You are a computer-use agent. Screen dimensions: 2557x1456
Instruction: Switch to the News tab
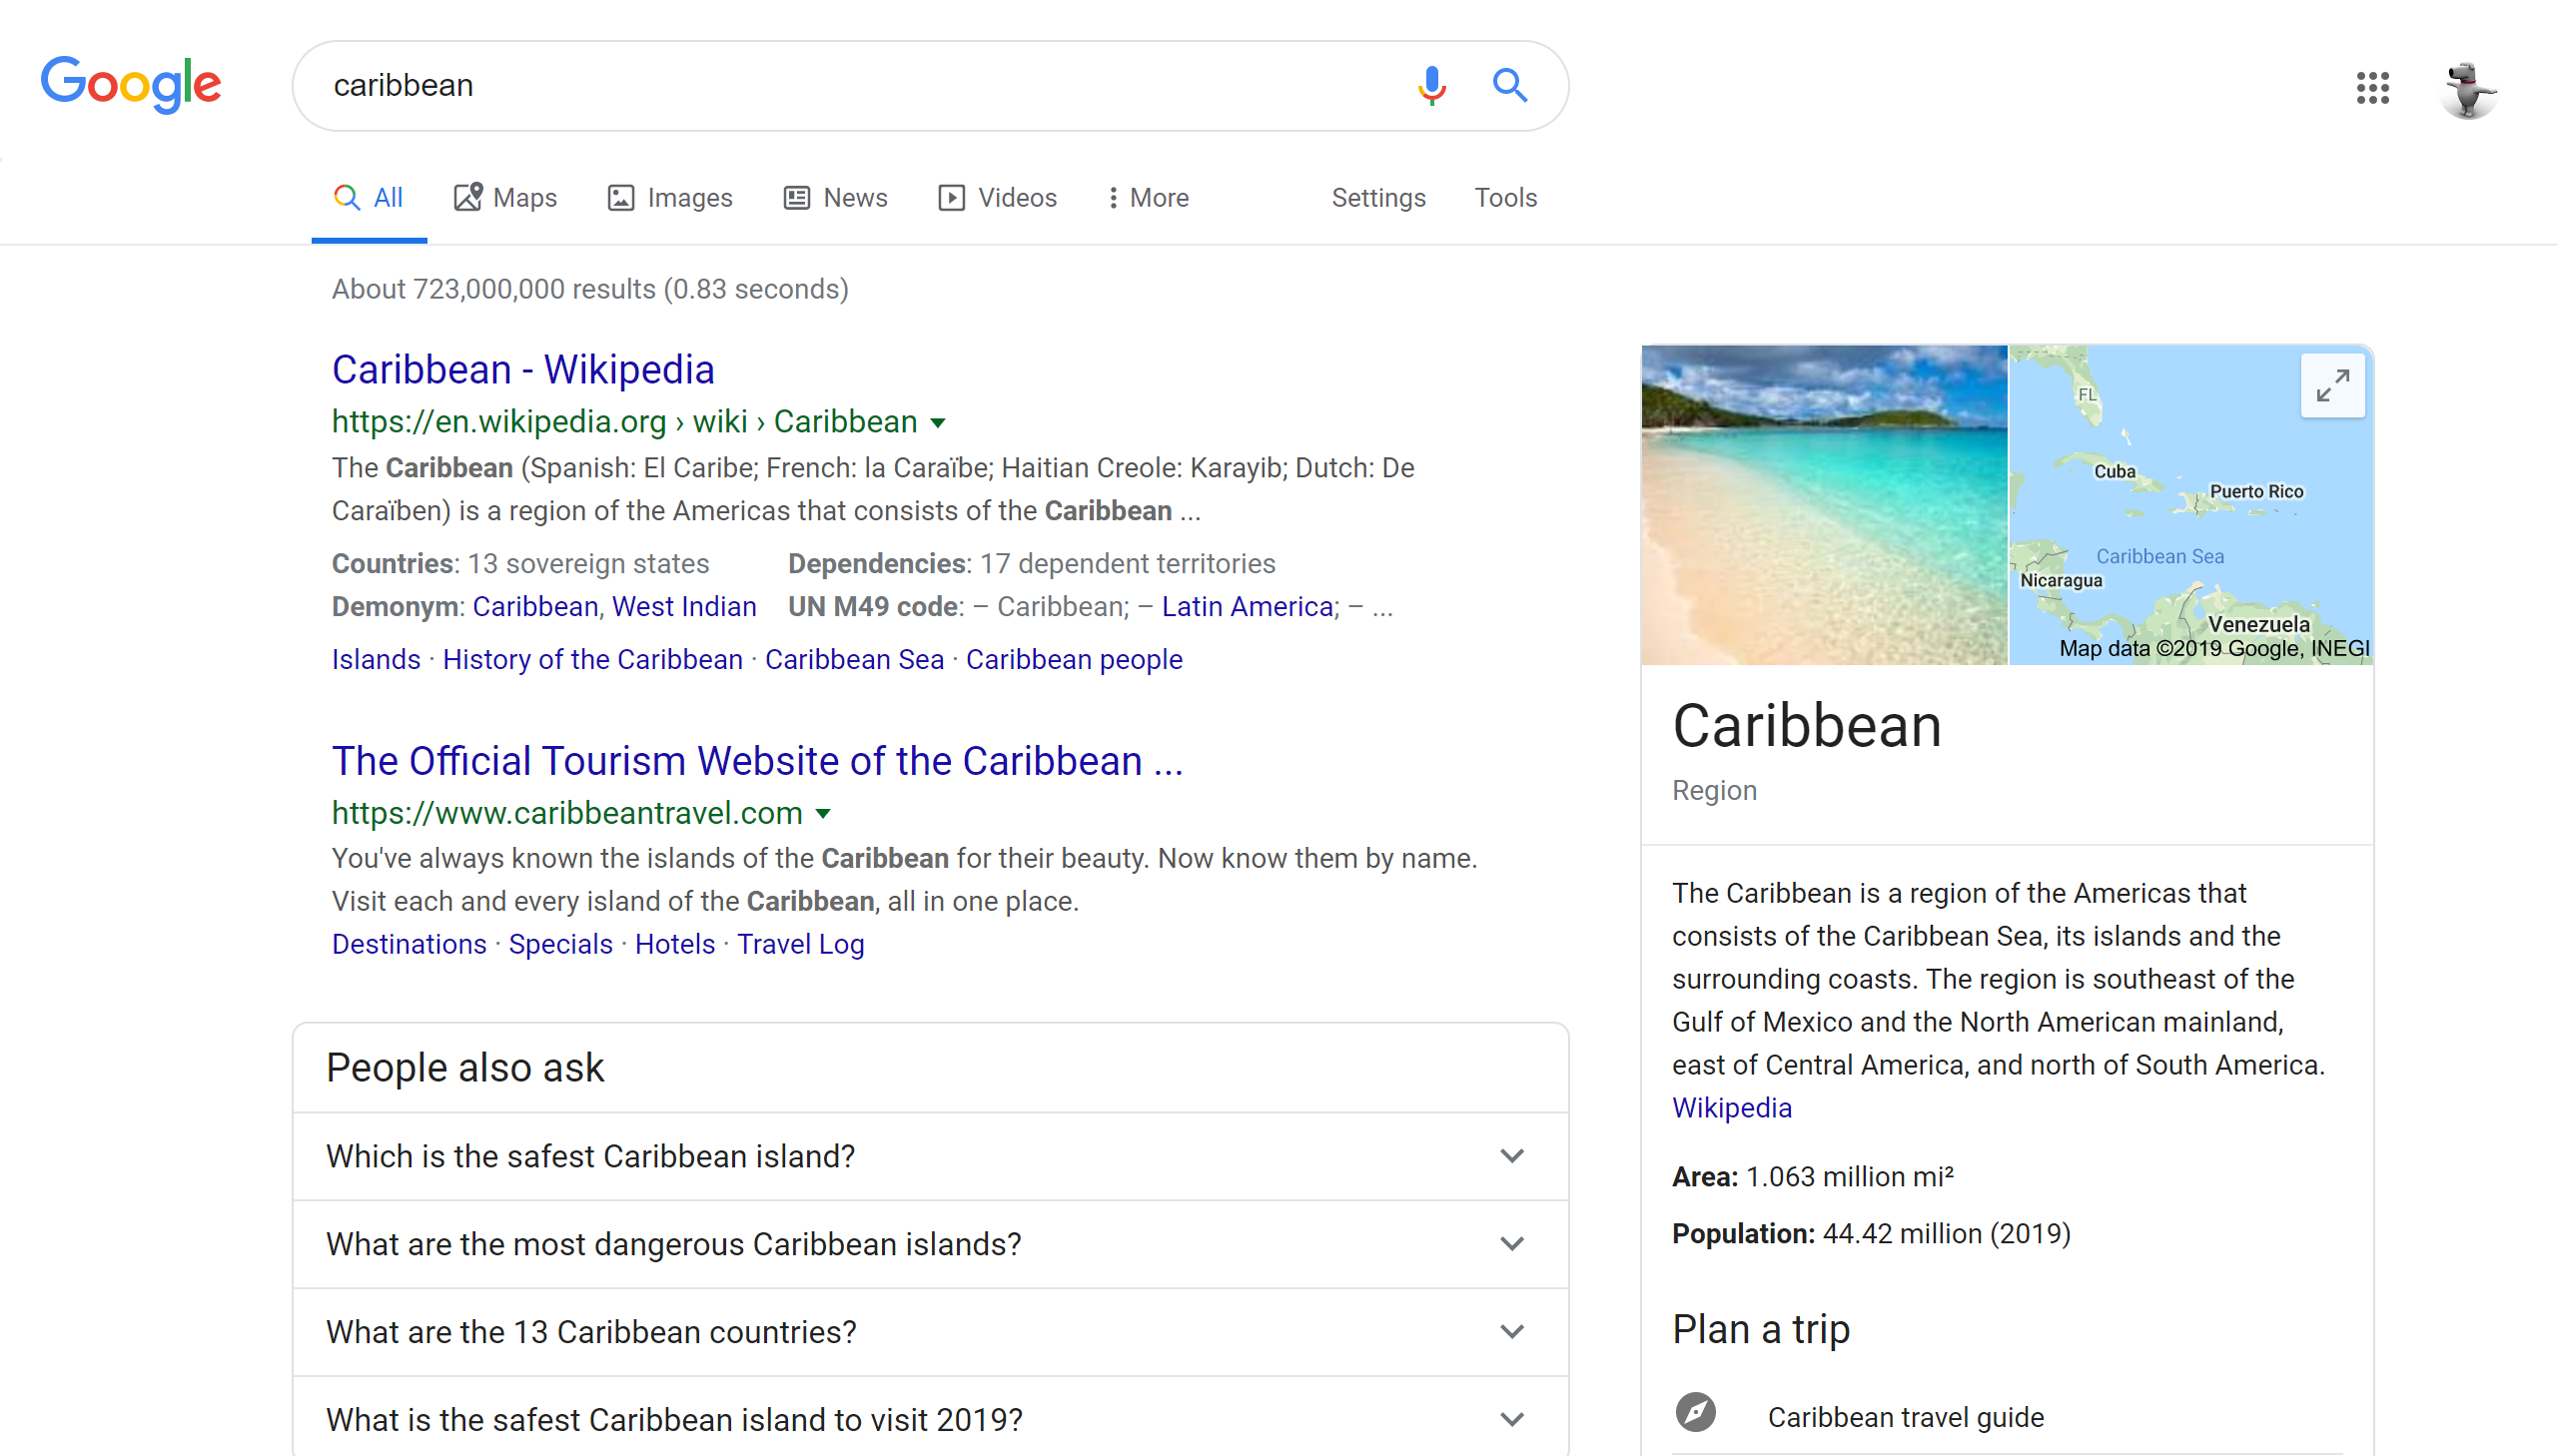click(x=835, y=198)
